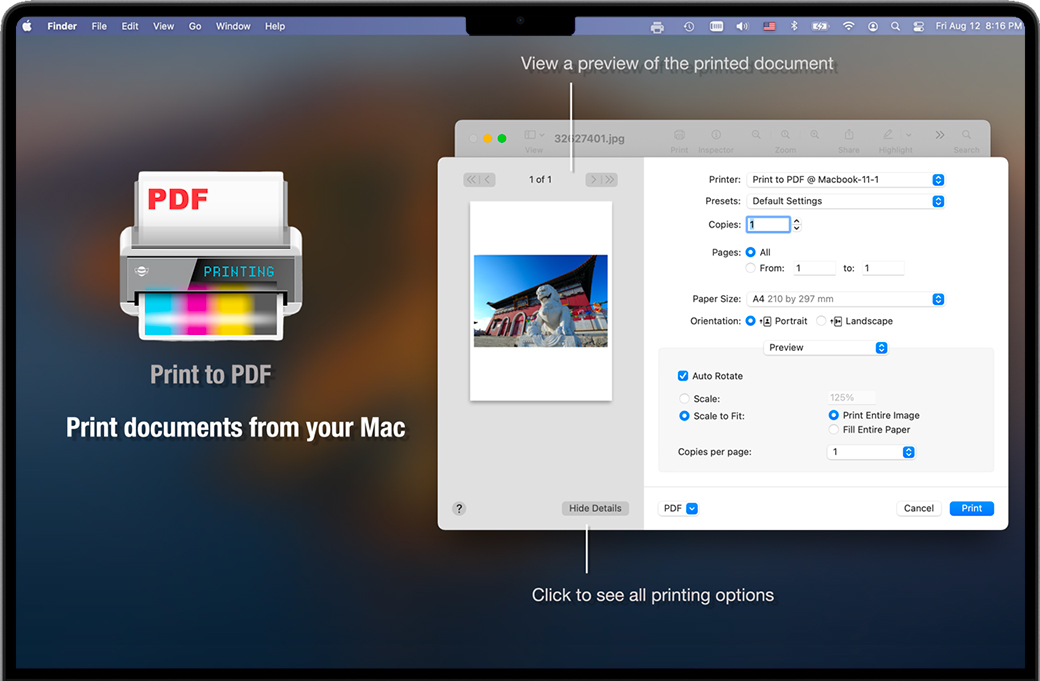The width and height of the screenshot is (1040, 681).
Task: Open the Edit menu
Action: click(130, 26)
